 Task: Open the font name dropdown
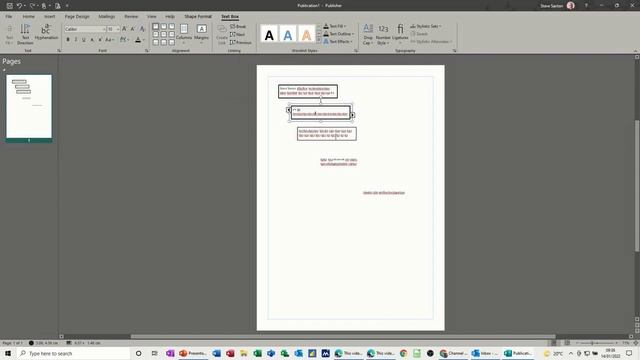click(104, 29)
